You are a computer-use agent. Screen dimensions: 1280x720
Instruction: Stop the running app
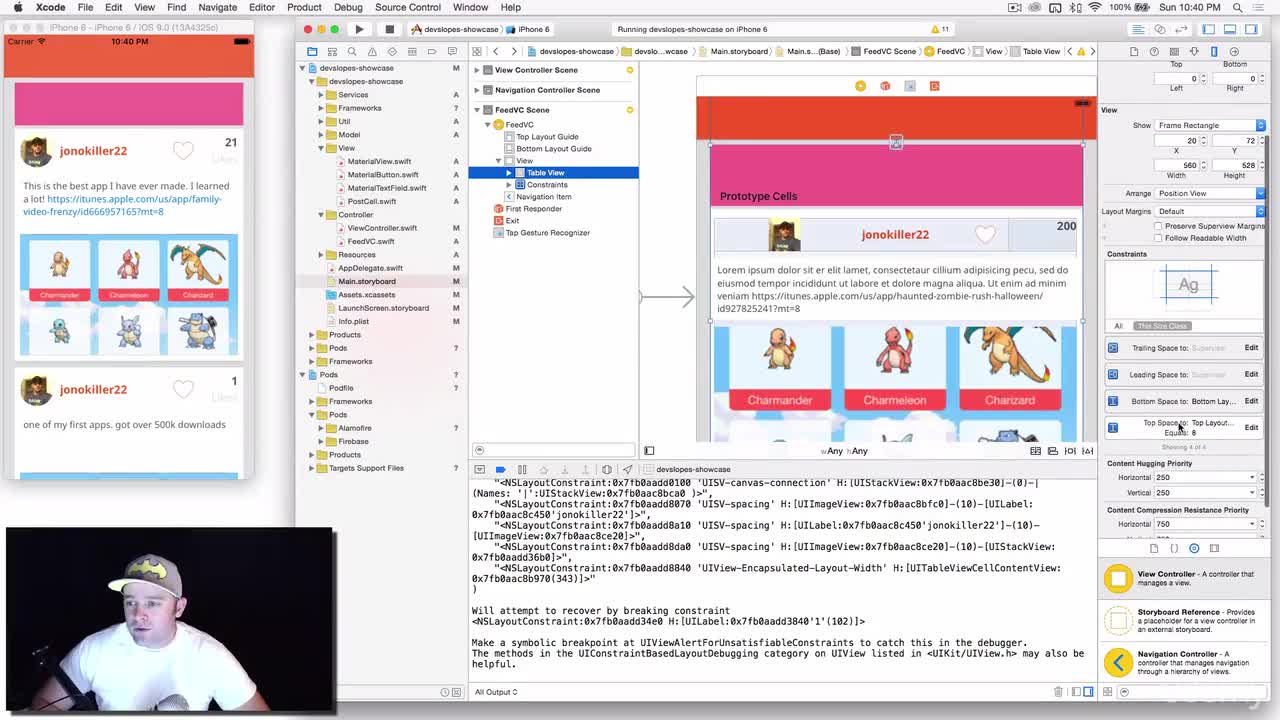click(389, 29)
